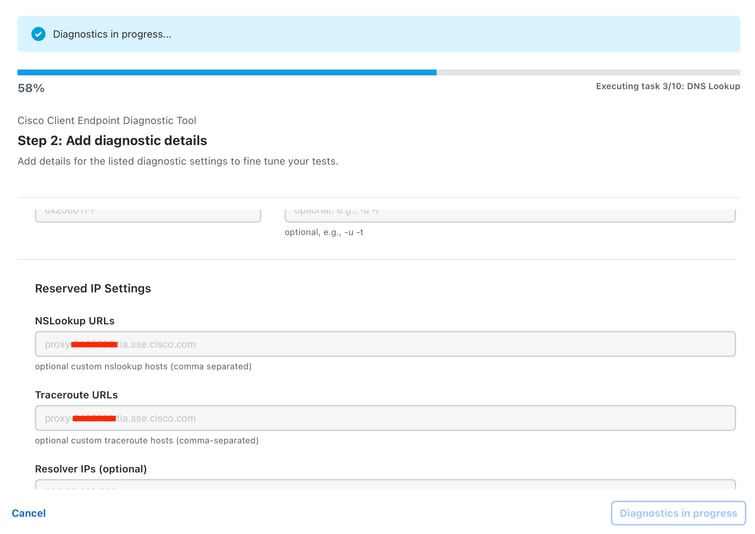This screenshot has width=755, height=534.
Task: Click the "Step 2: Add diagnostic details" heading
Action: click(x=112, y=141)
